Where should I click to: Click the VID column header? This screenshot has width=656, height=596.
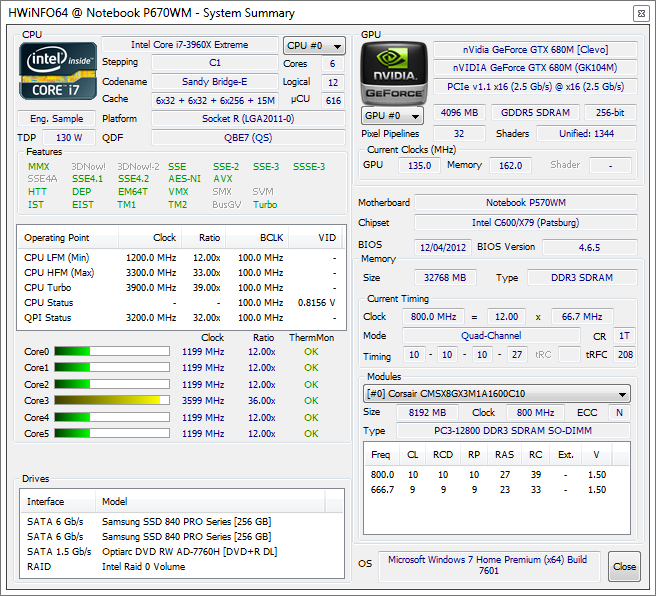[315, 238]
